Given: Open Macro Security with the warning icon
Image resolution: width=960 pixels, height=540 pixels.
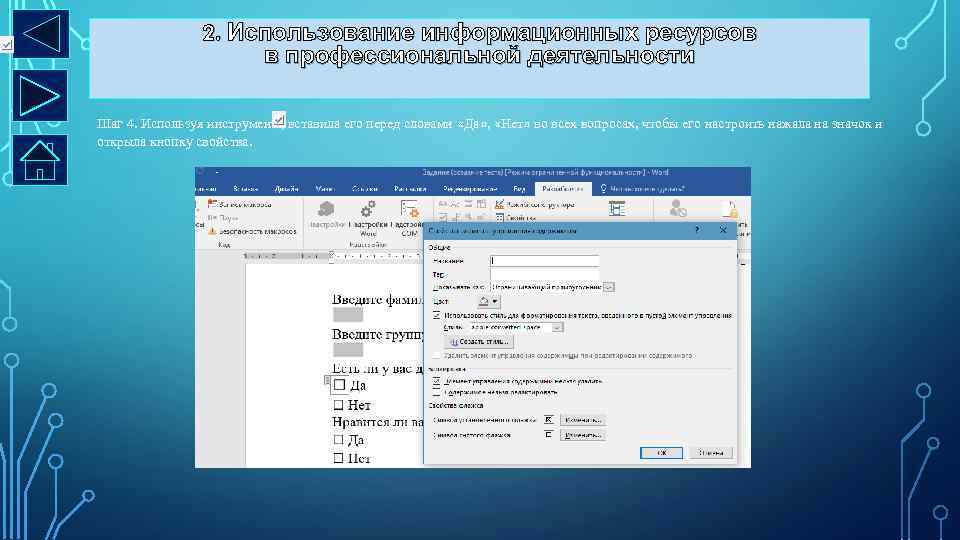Looking at the screenshot, I should point(212,231).
